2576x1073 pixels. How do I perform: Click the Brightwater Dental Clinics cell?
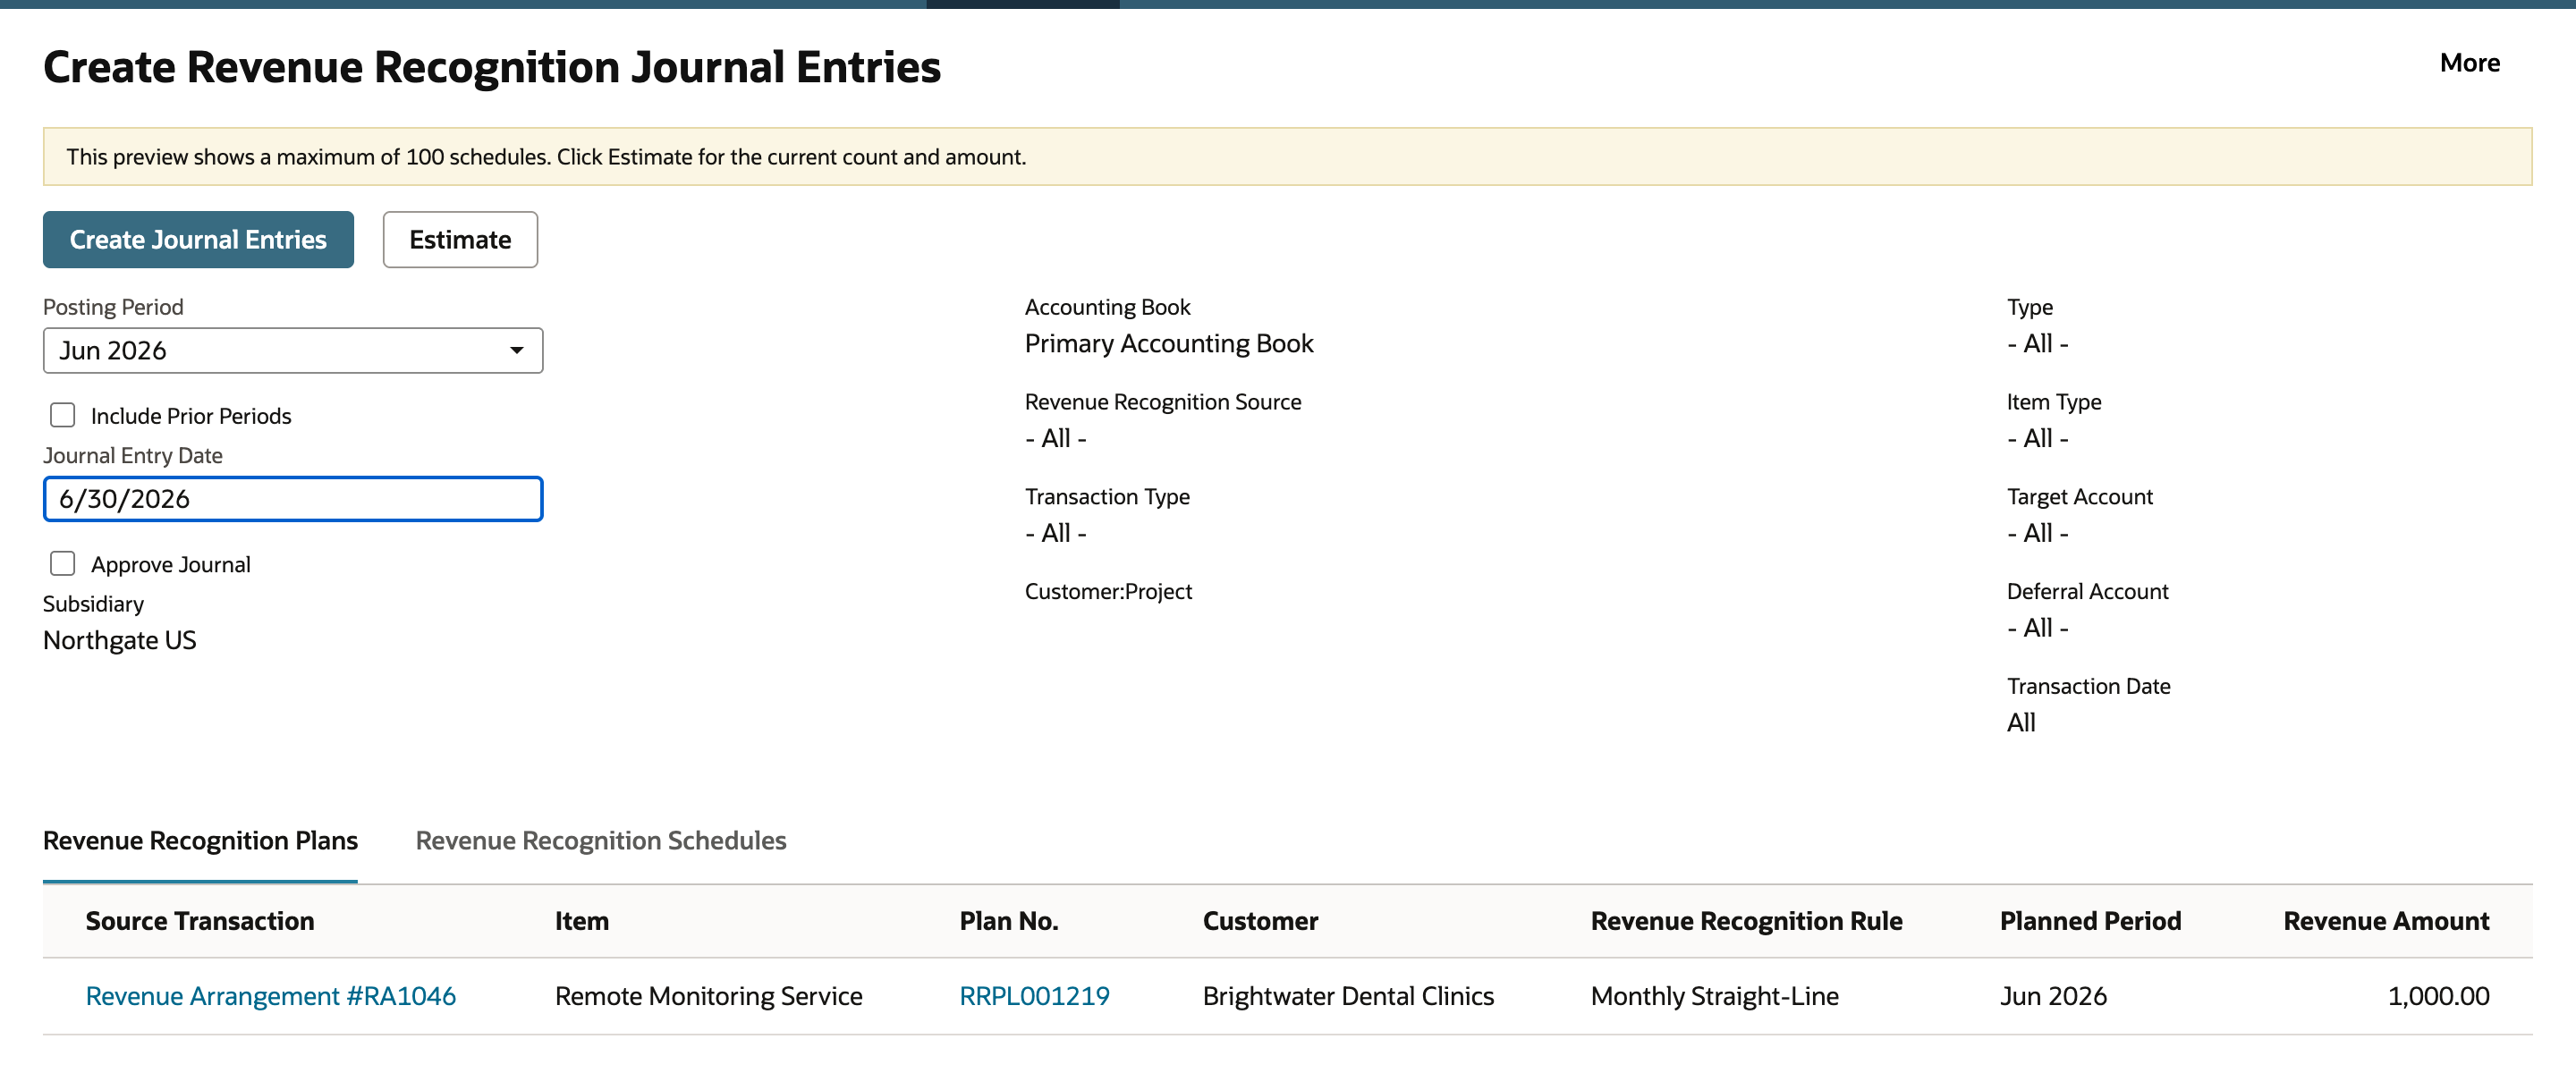tap(1348, 996)
